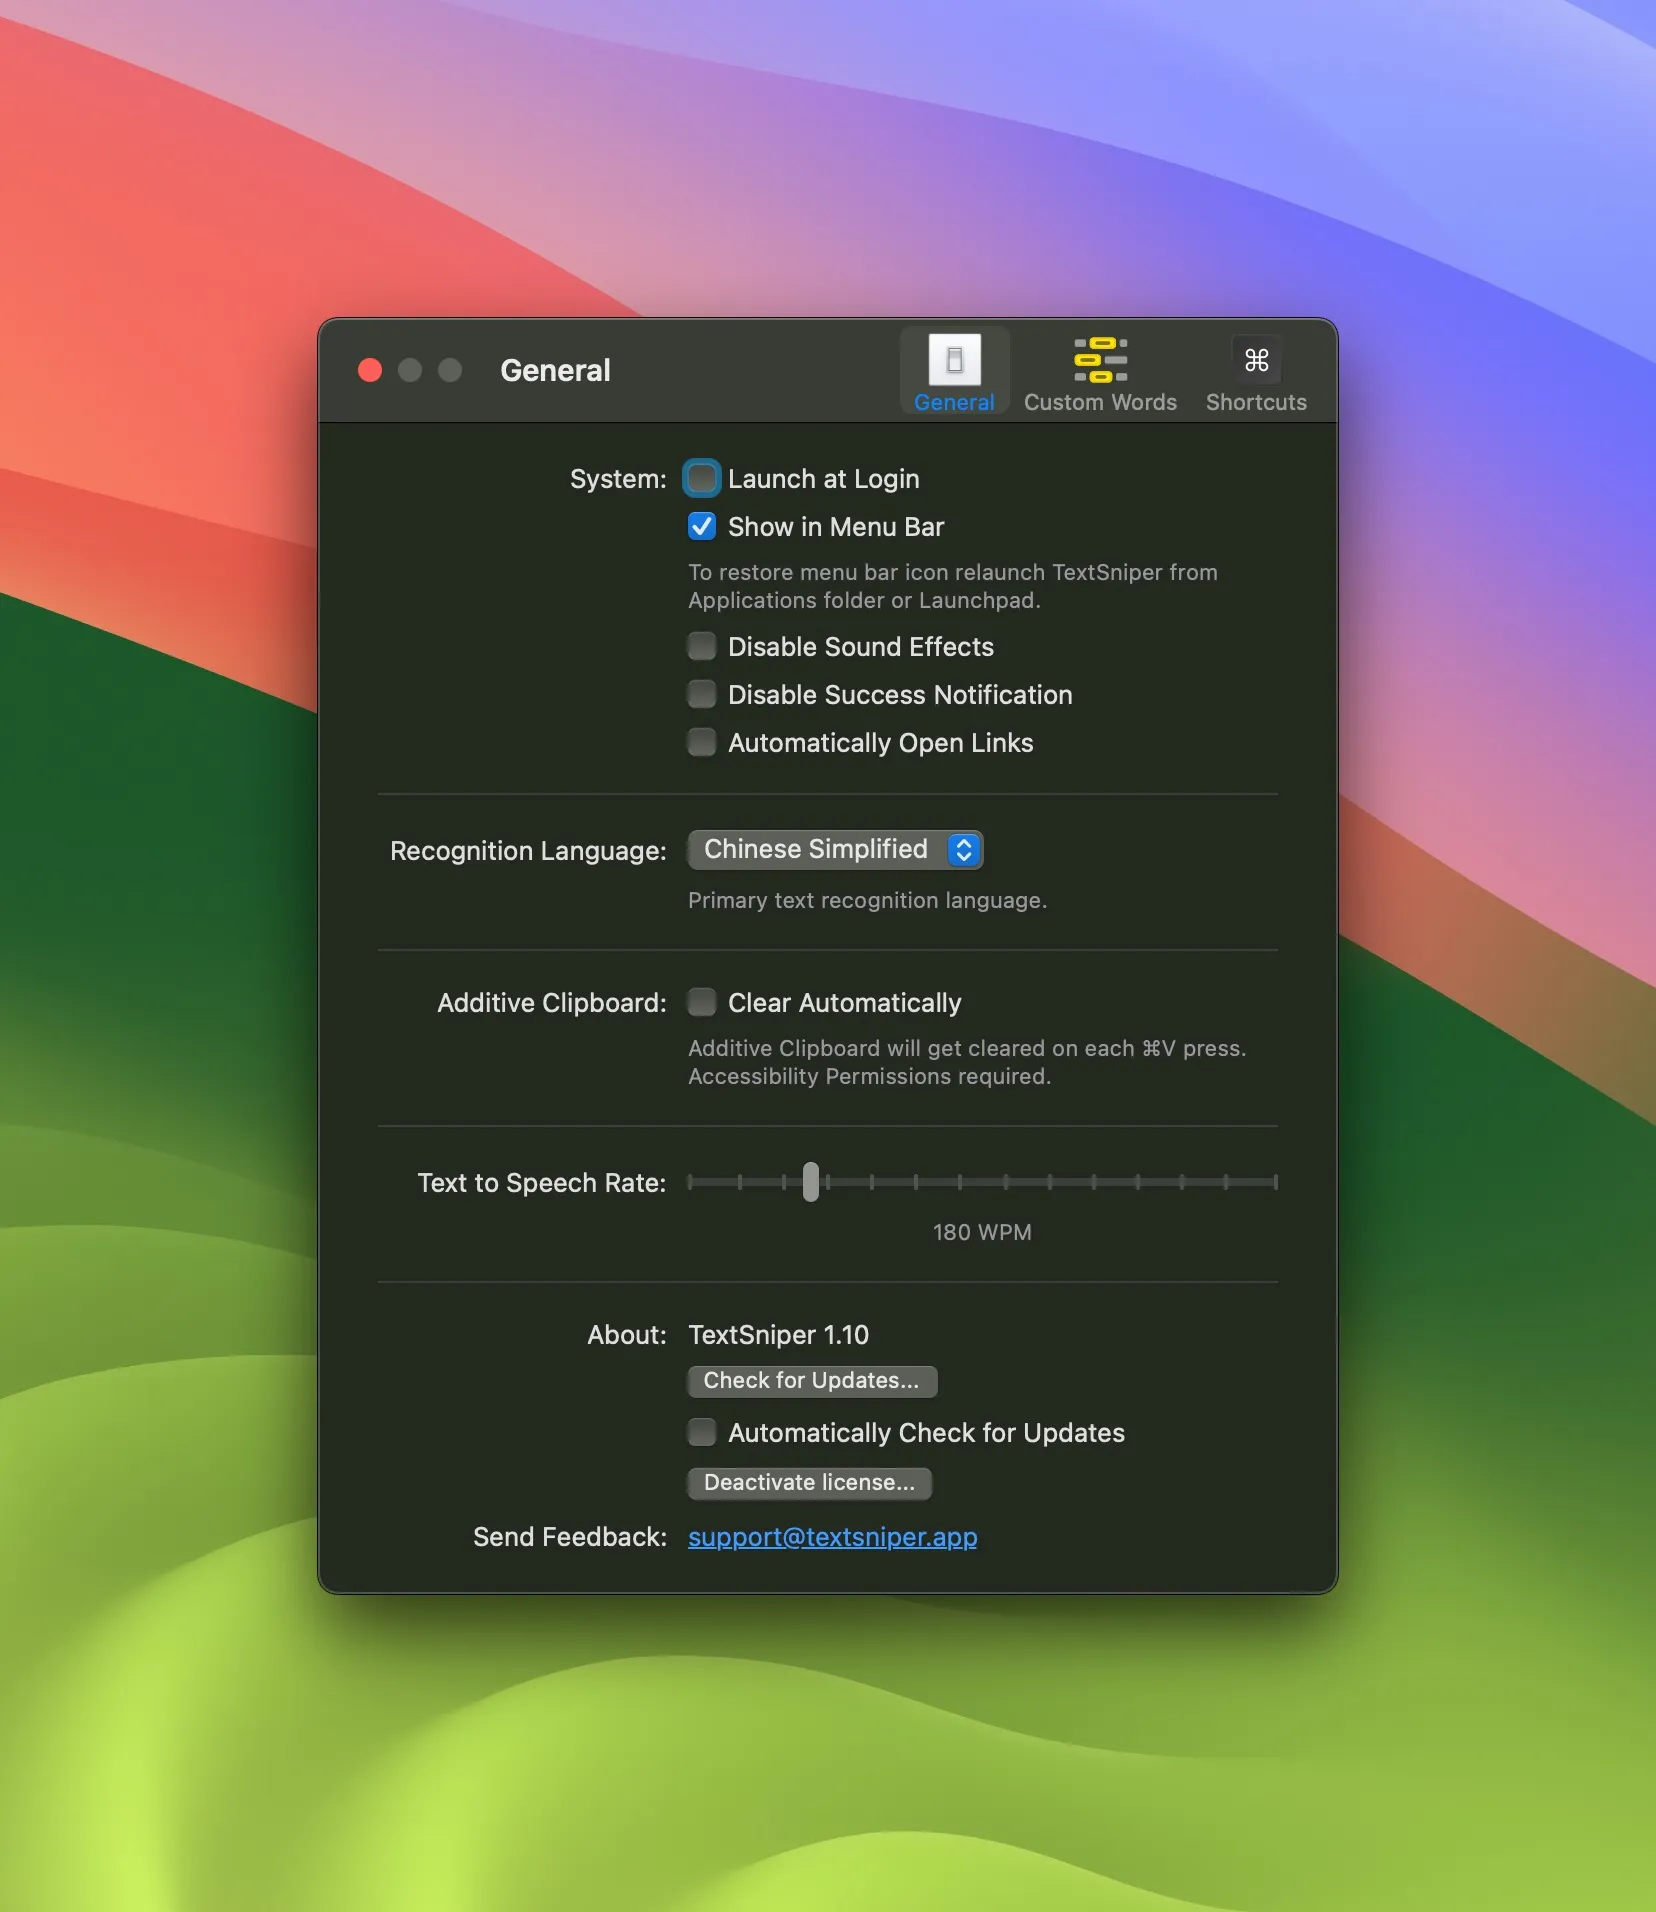Enable Automatically Check for Updates

pos(702,1433)
